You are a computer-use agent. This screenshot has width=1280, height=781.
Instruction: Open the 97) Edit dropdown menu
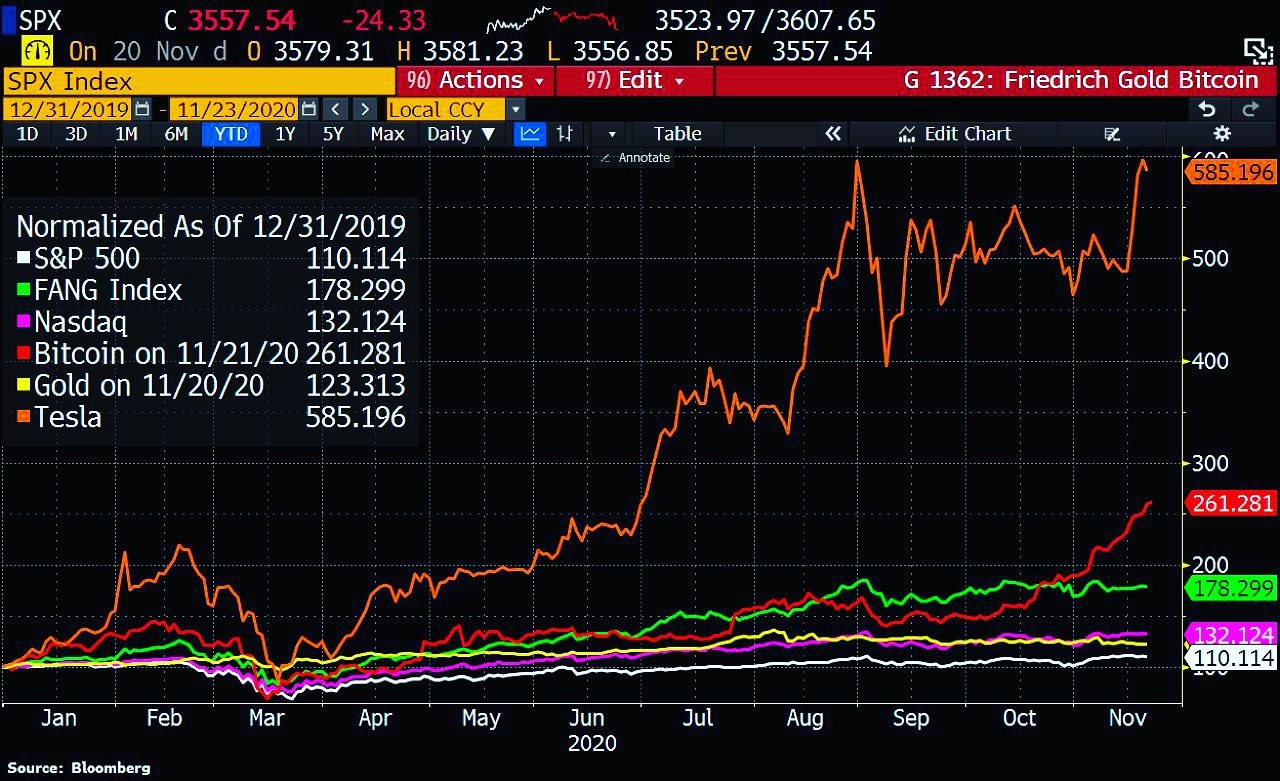[635, 80]
